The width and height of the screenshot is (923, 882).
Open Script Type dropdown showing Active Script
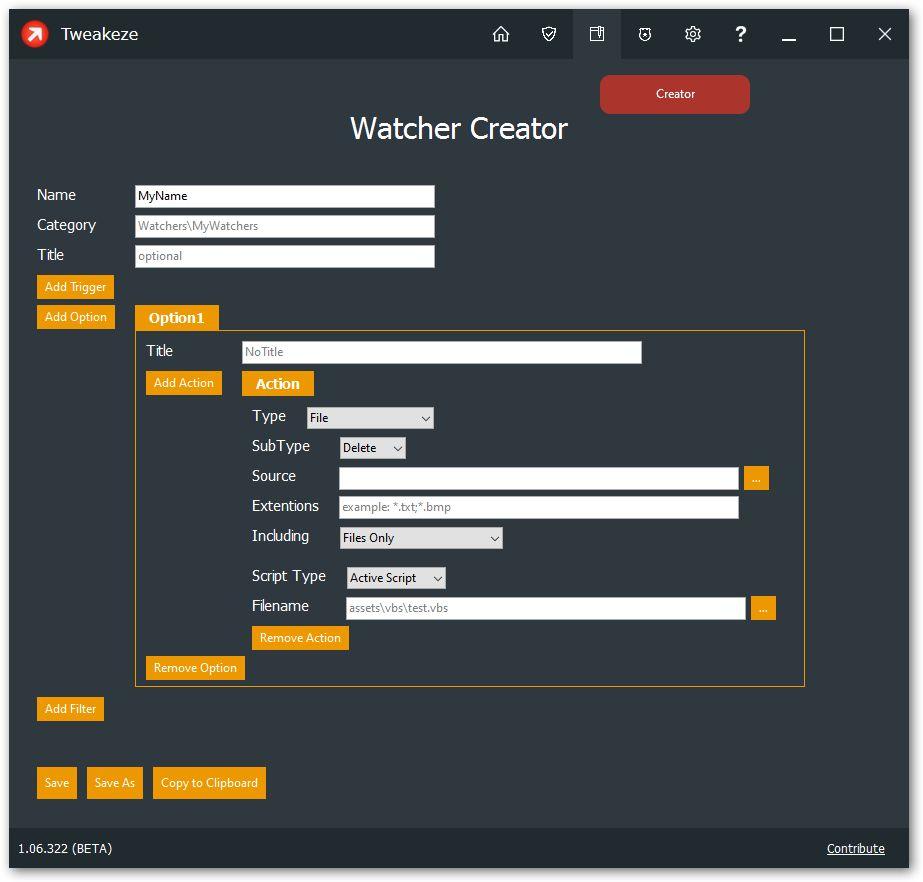tap(396, 578)
